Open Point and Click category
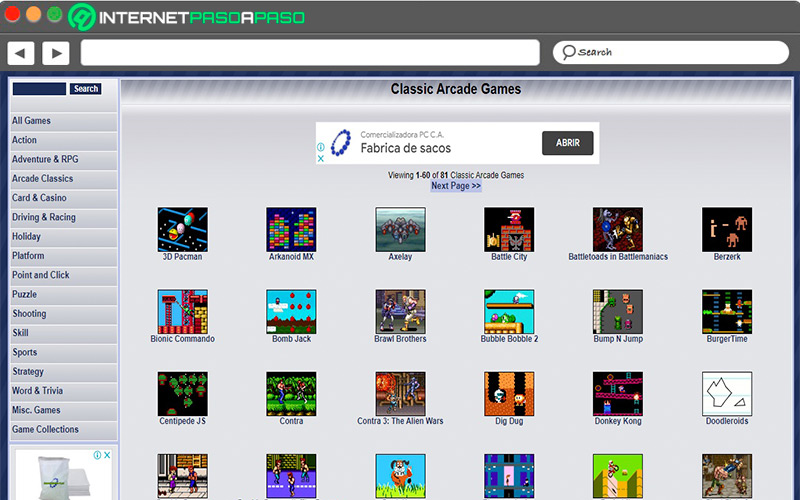800x500 pixels. [64, 275]
